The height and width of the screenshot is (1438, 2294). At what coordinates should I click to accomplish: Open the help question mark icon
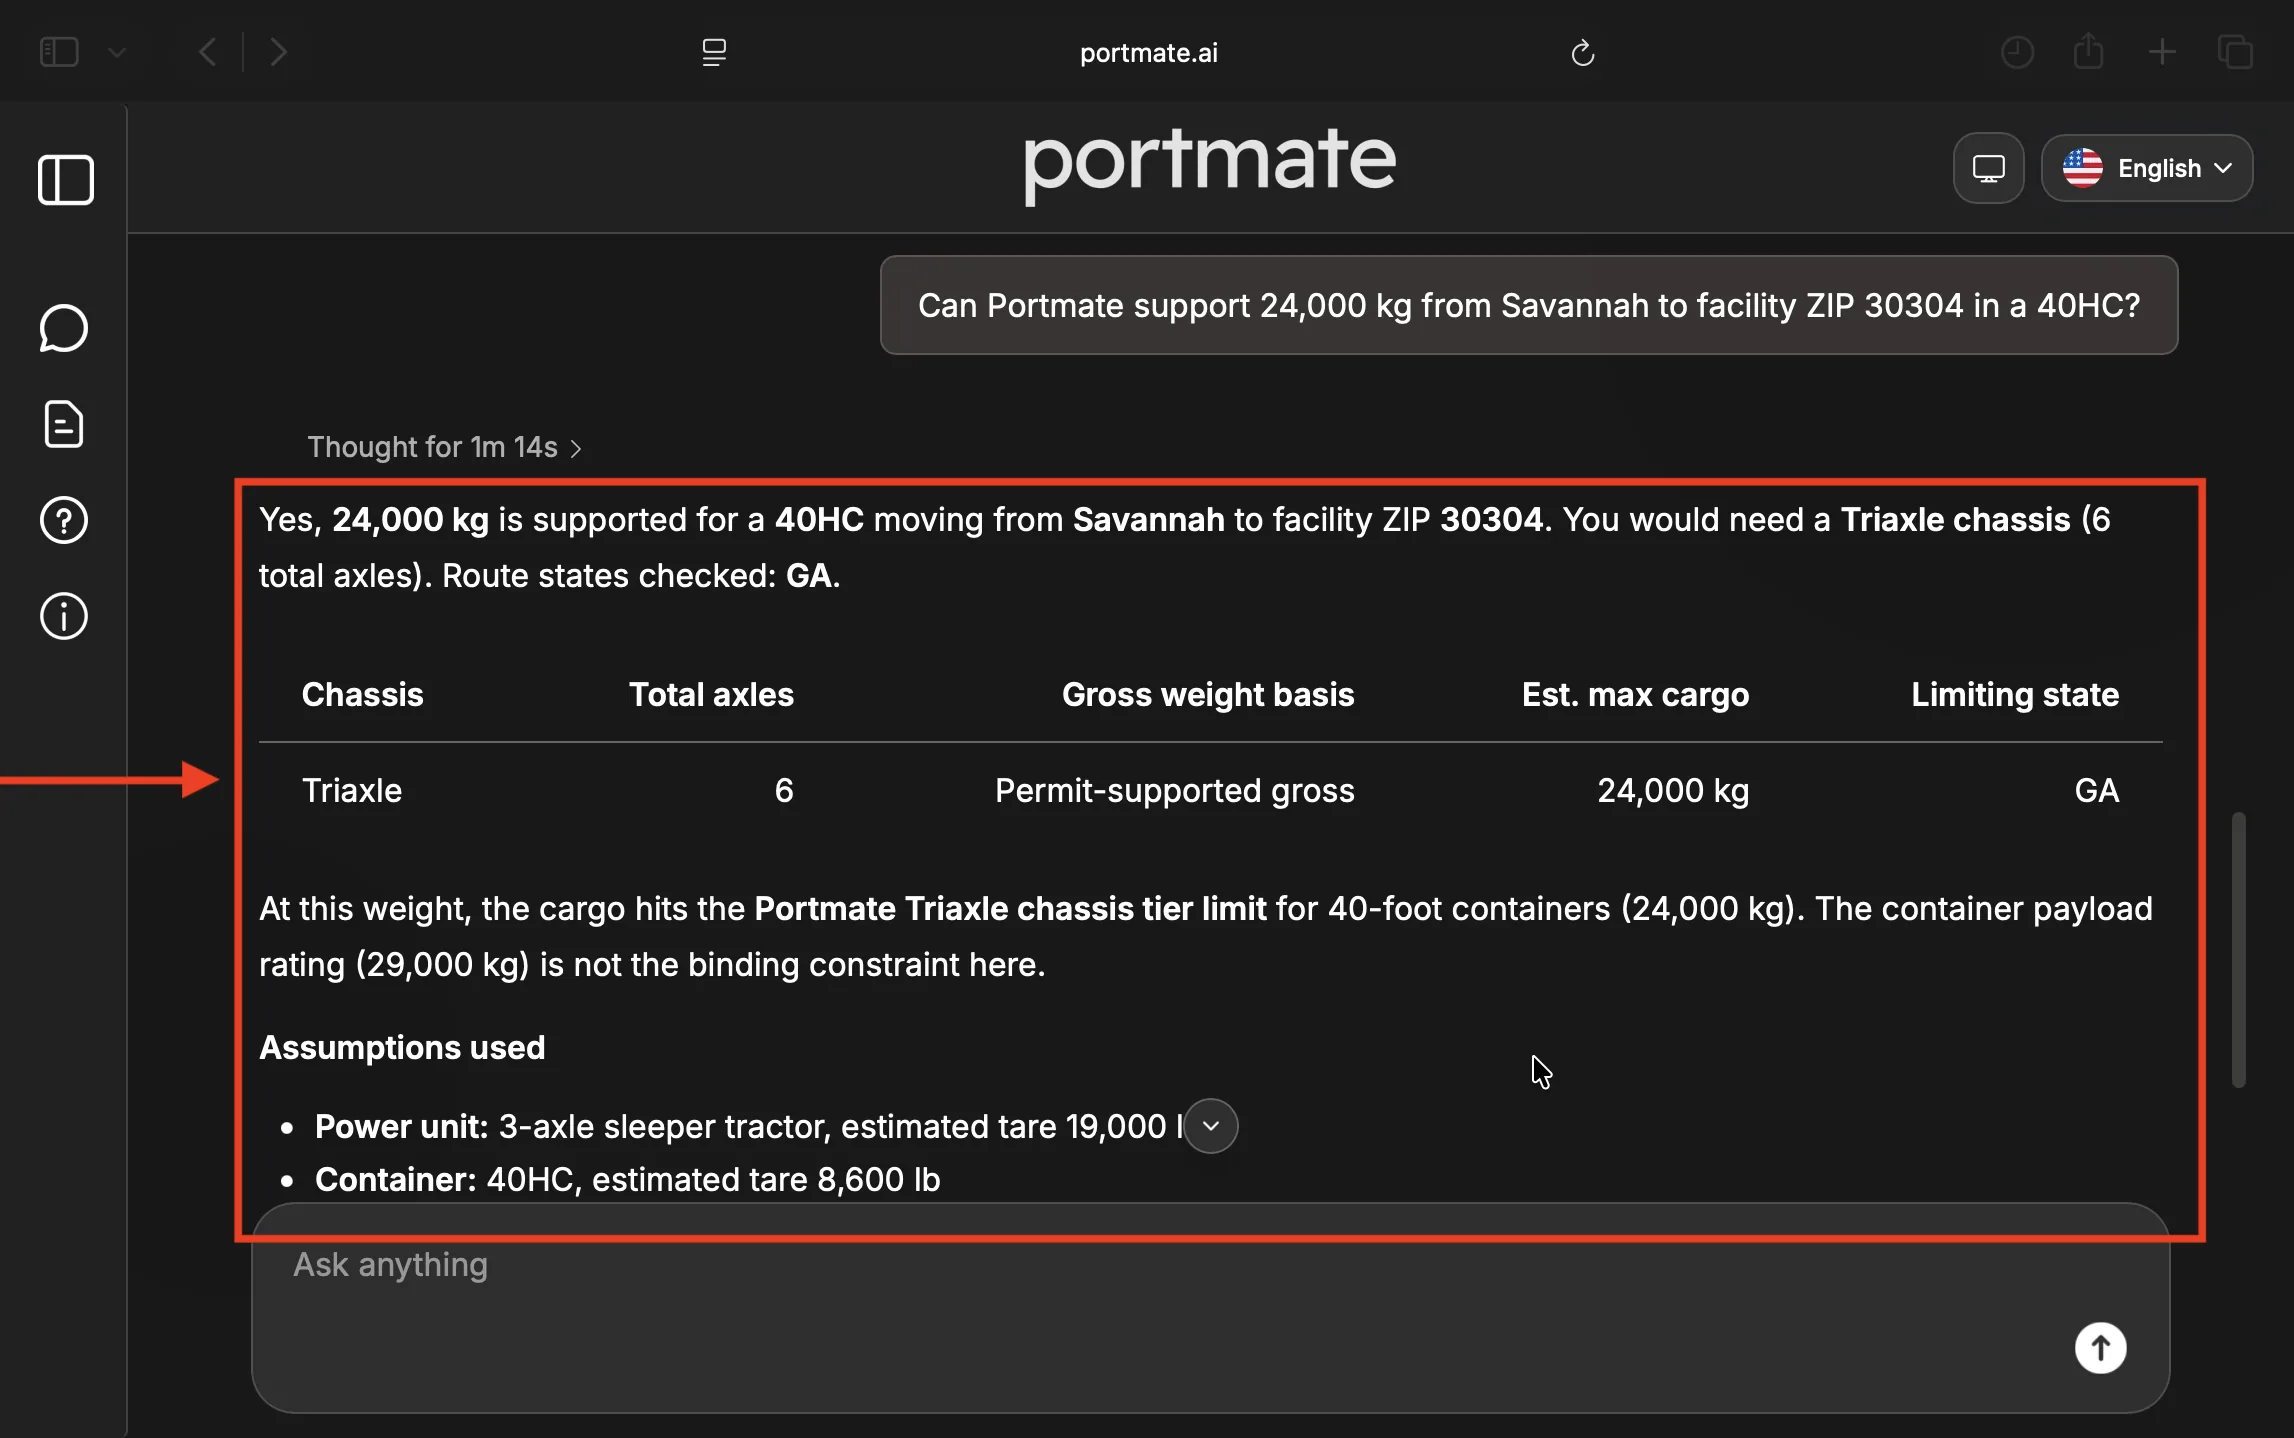coord(64,520)
